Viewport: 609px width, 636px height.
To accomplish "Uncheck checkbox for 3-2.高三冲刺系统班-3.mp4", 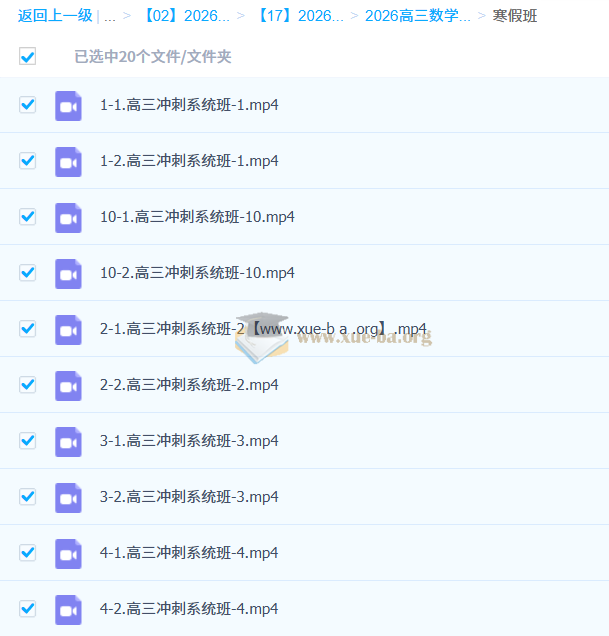I will coord(28,496).
